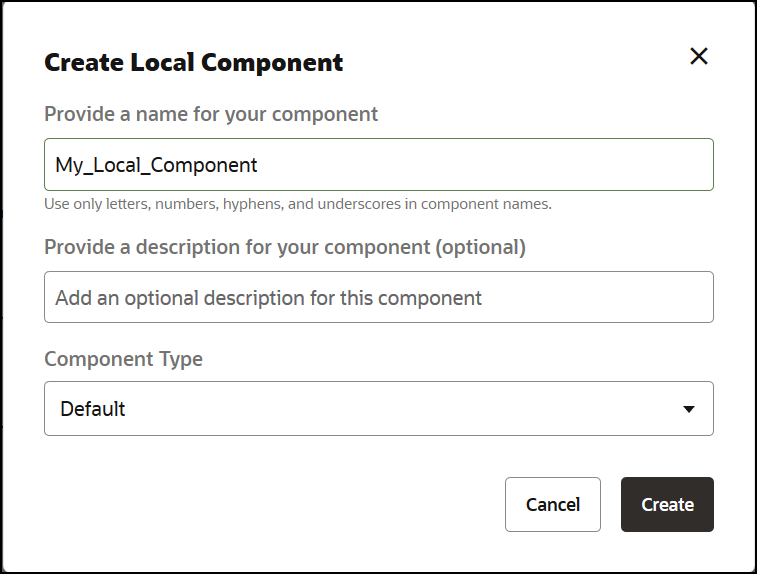This screenshot has width=757, height=574.
Task: Dismiss the dialog with the white Cancel button
Action: coord(553,504)
